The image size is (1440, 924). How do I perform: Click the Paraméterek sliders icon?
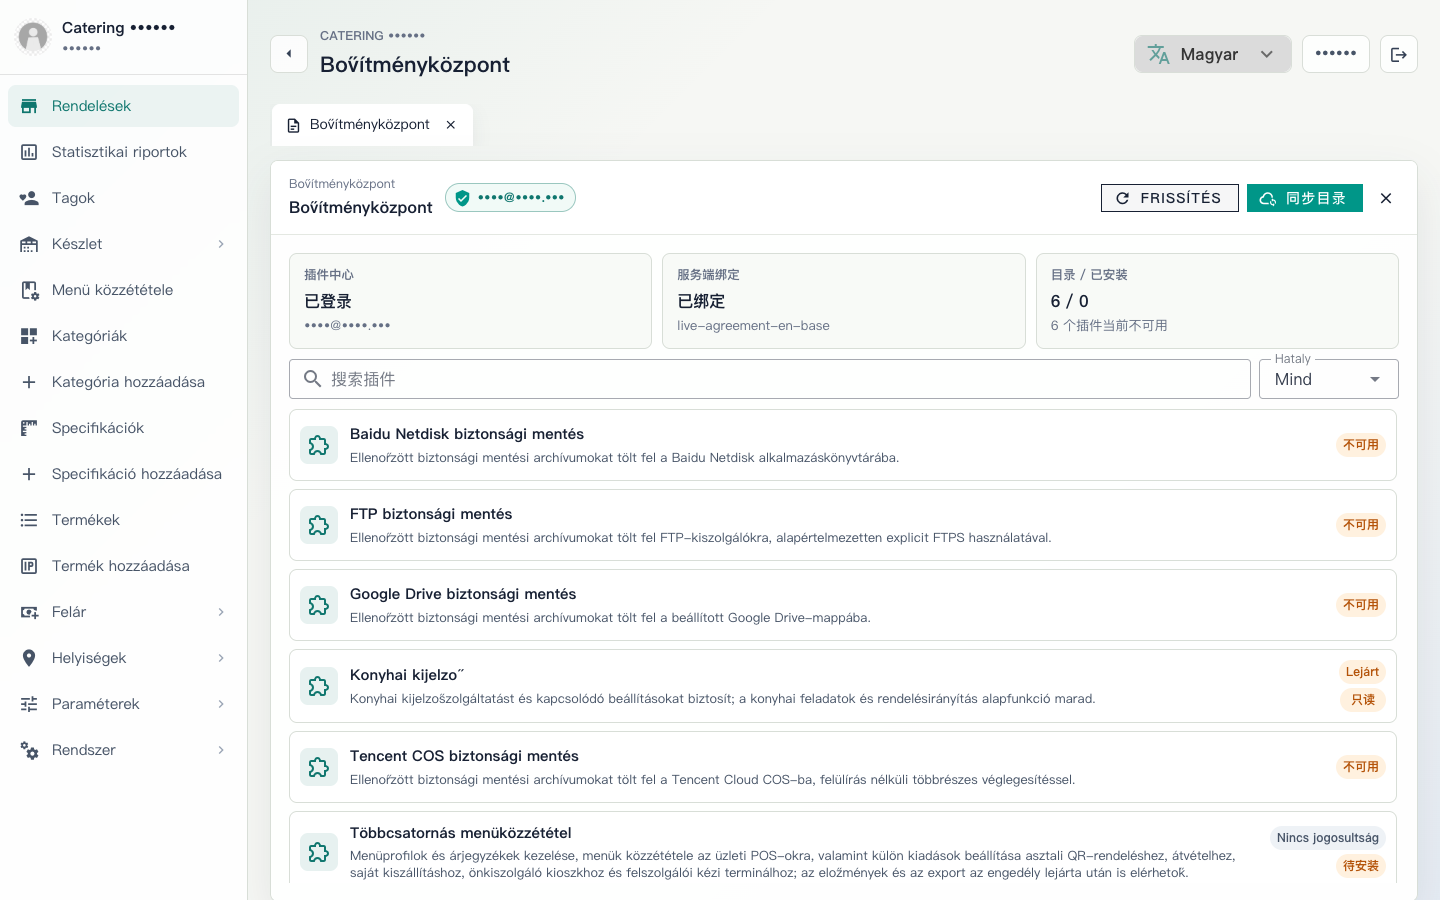pyautogui.click(x=29, y=704)
